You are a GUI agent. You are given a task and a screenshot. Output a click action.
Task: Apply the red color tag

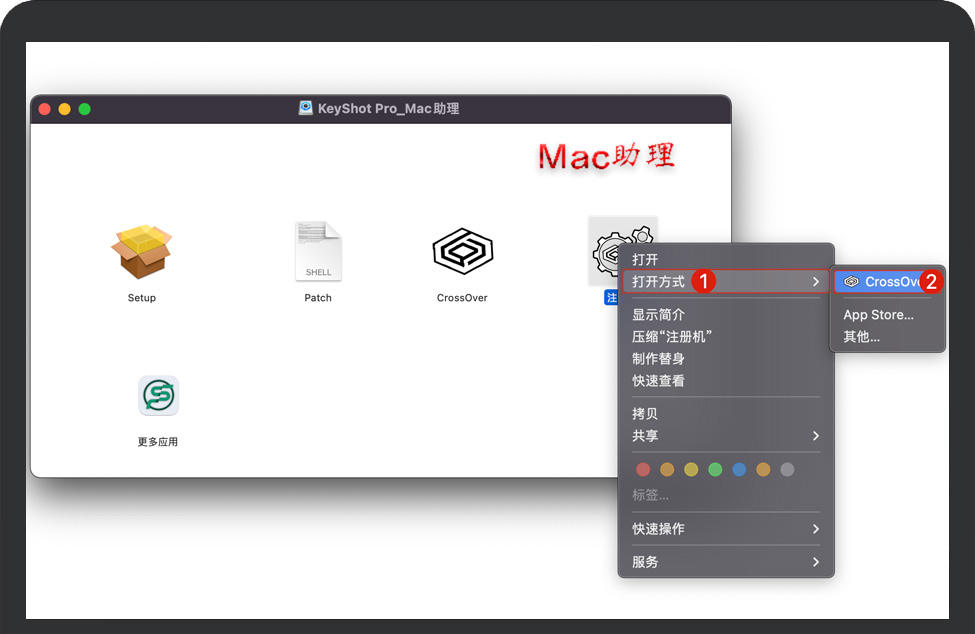[643, 469]
